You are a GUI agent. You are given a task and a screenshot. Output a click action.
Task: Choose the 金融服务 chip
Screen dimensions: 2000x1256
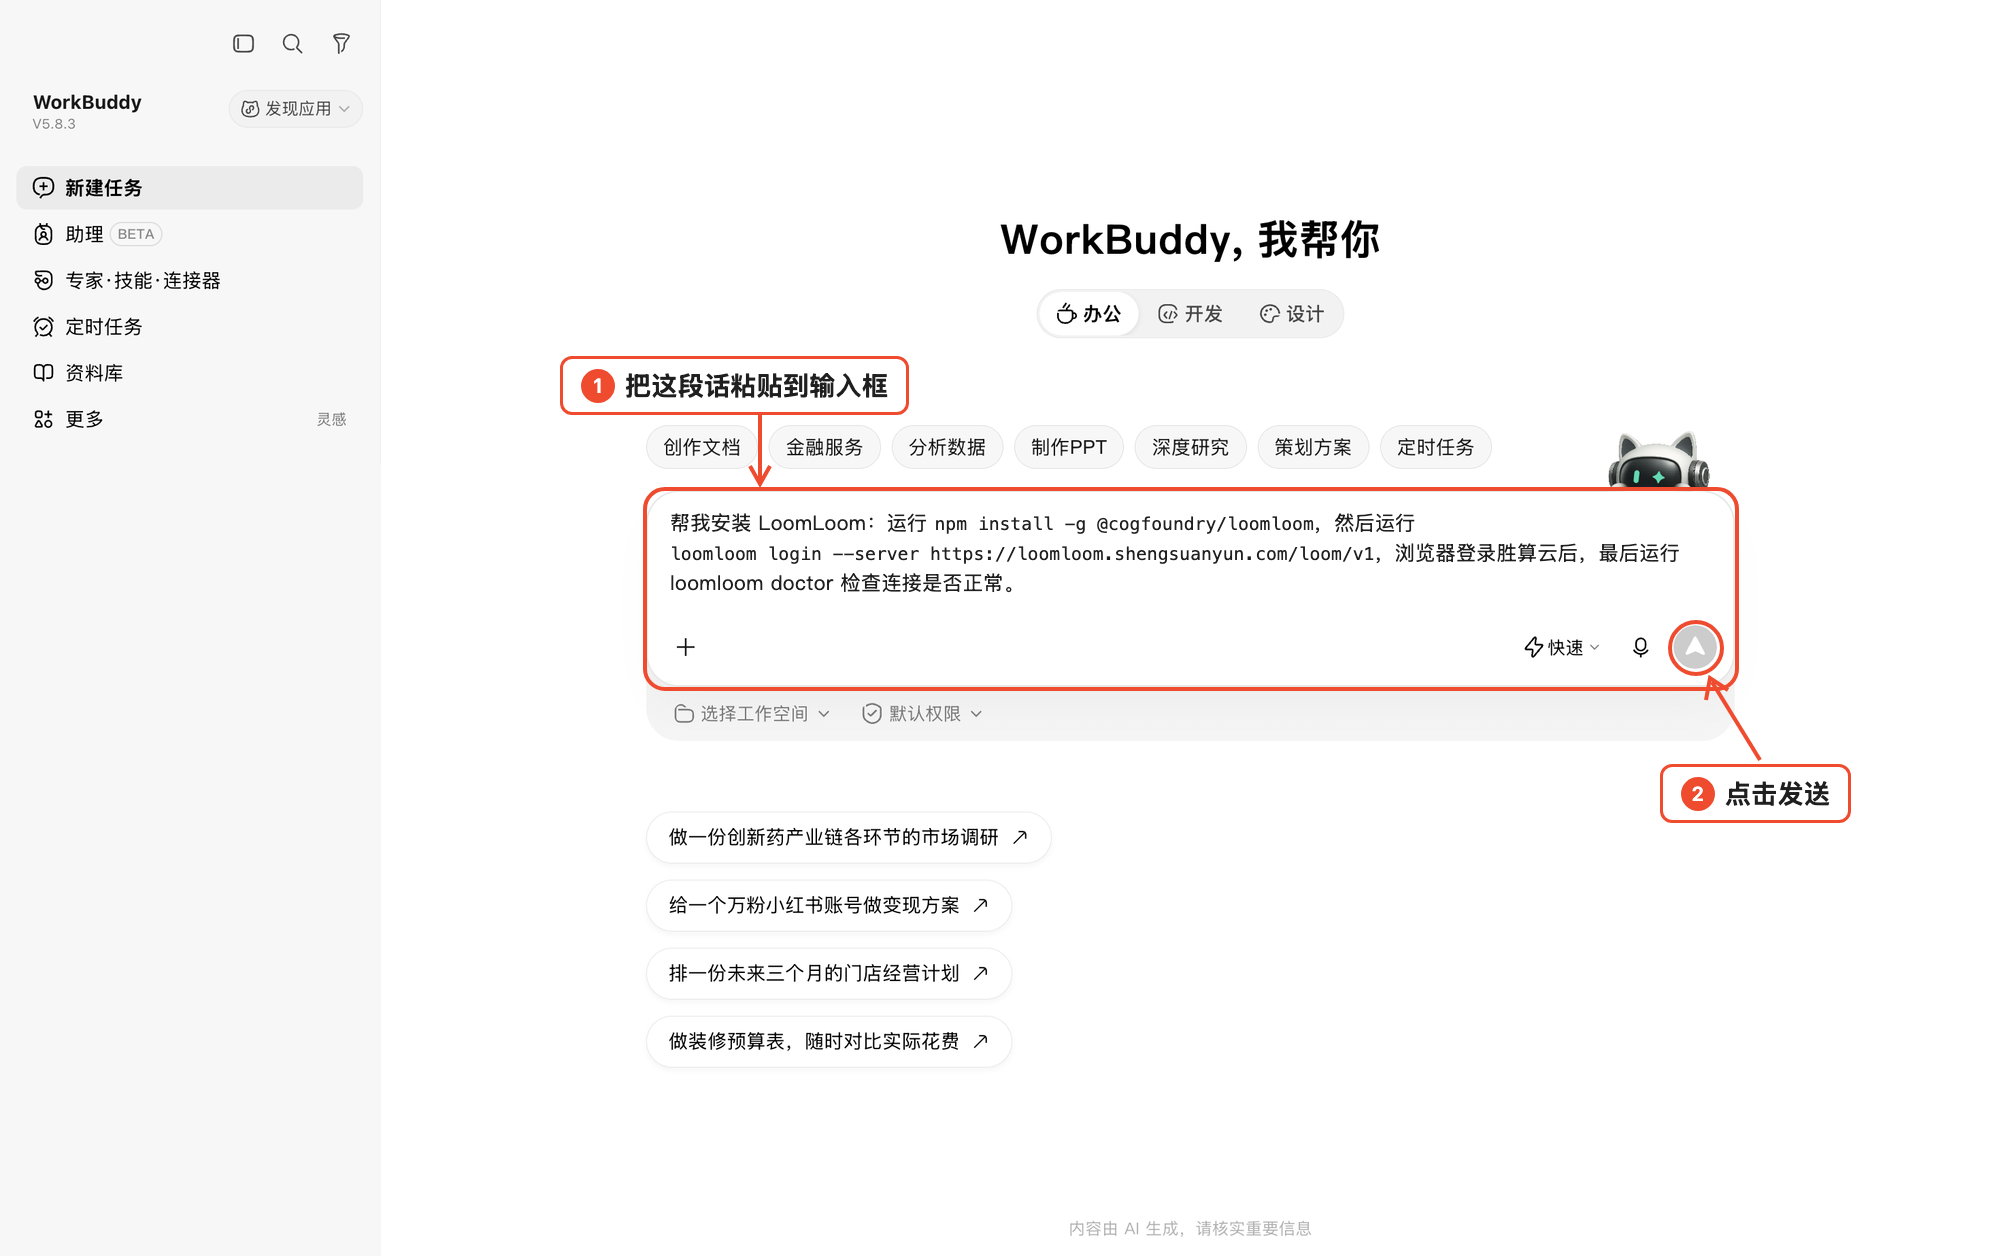click(825, 447)
